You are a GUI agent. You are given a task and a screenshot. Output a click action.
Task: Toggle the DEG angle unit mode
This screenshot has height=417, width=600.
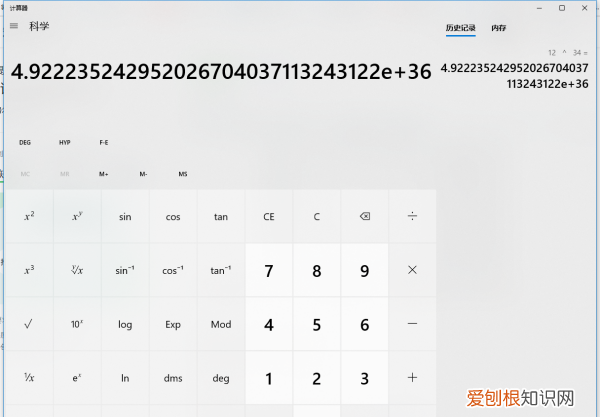point(25,142)
